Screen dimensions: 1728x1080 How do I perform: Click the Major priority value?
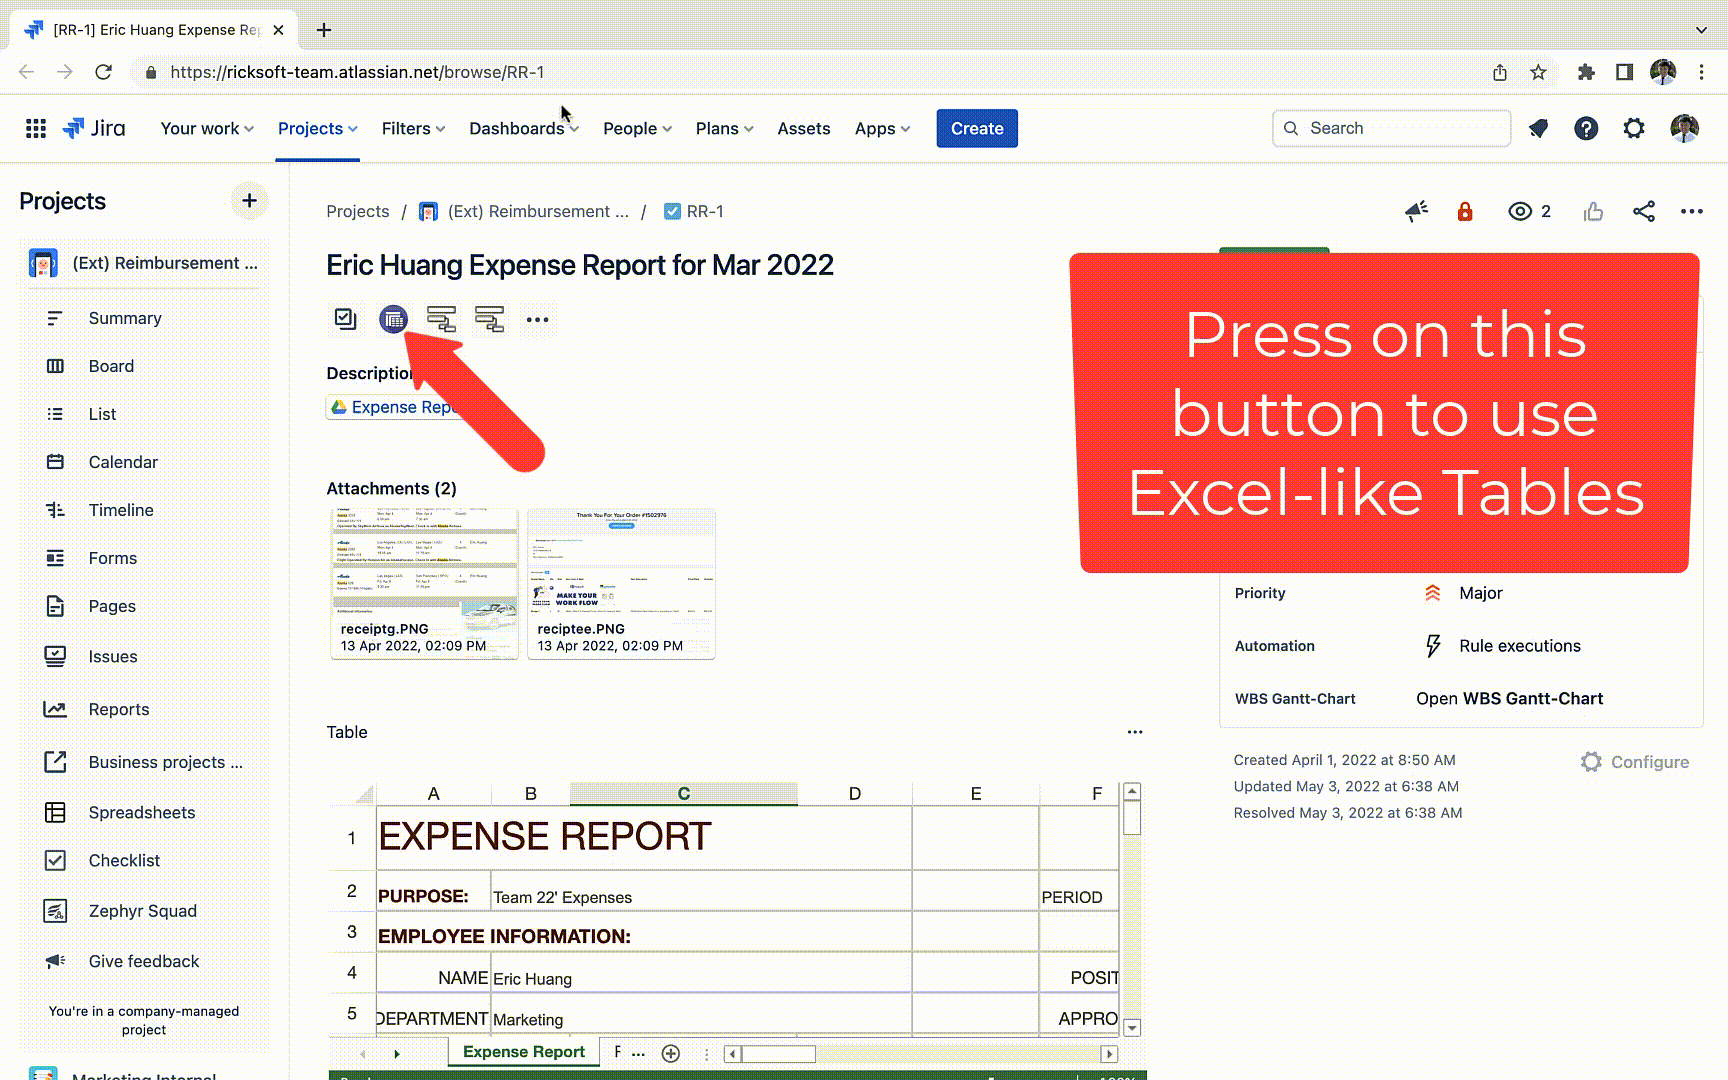[1480, 593]
